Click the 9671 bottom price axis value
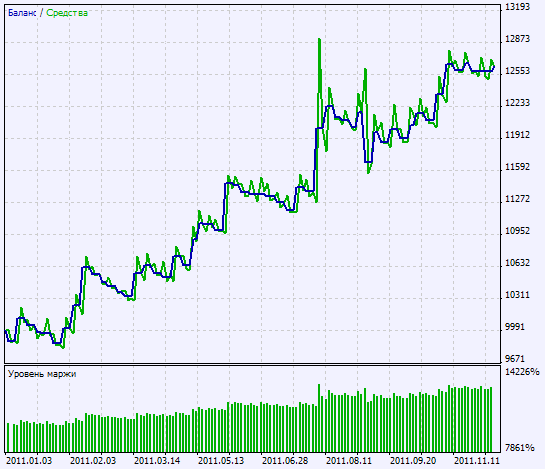 click(x=515, y=358)
